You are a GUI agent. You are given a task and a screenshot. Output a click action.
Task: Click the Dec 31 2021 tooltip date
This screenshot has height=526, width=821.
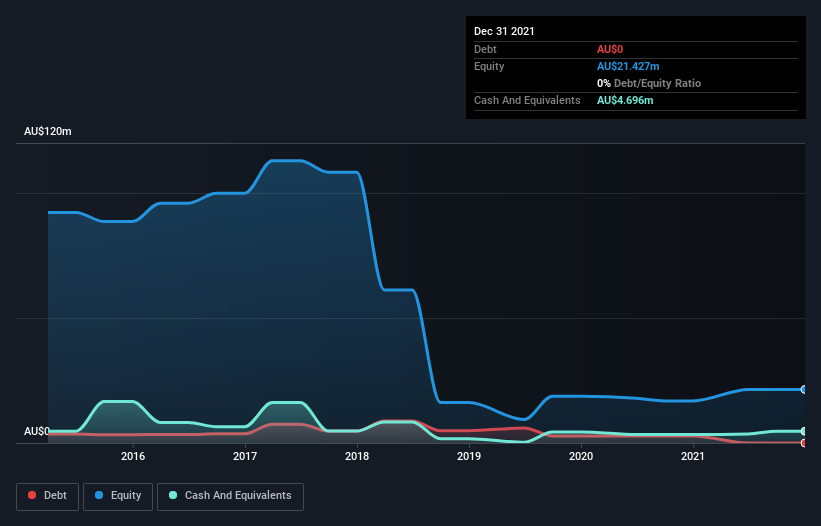[504, 31]
